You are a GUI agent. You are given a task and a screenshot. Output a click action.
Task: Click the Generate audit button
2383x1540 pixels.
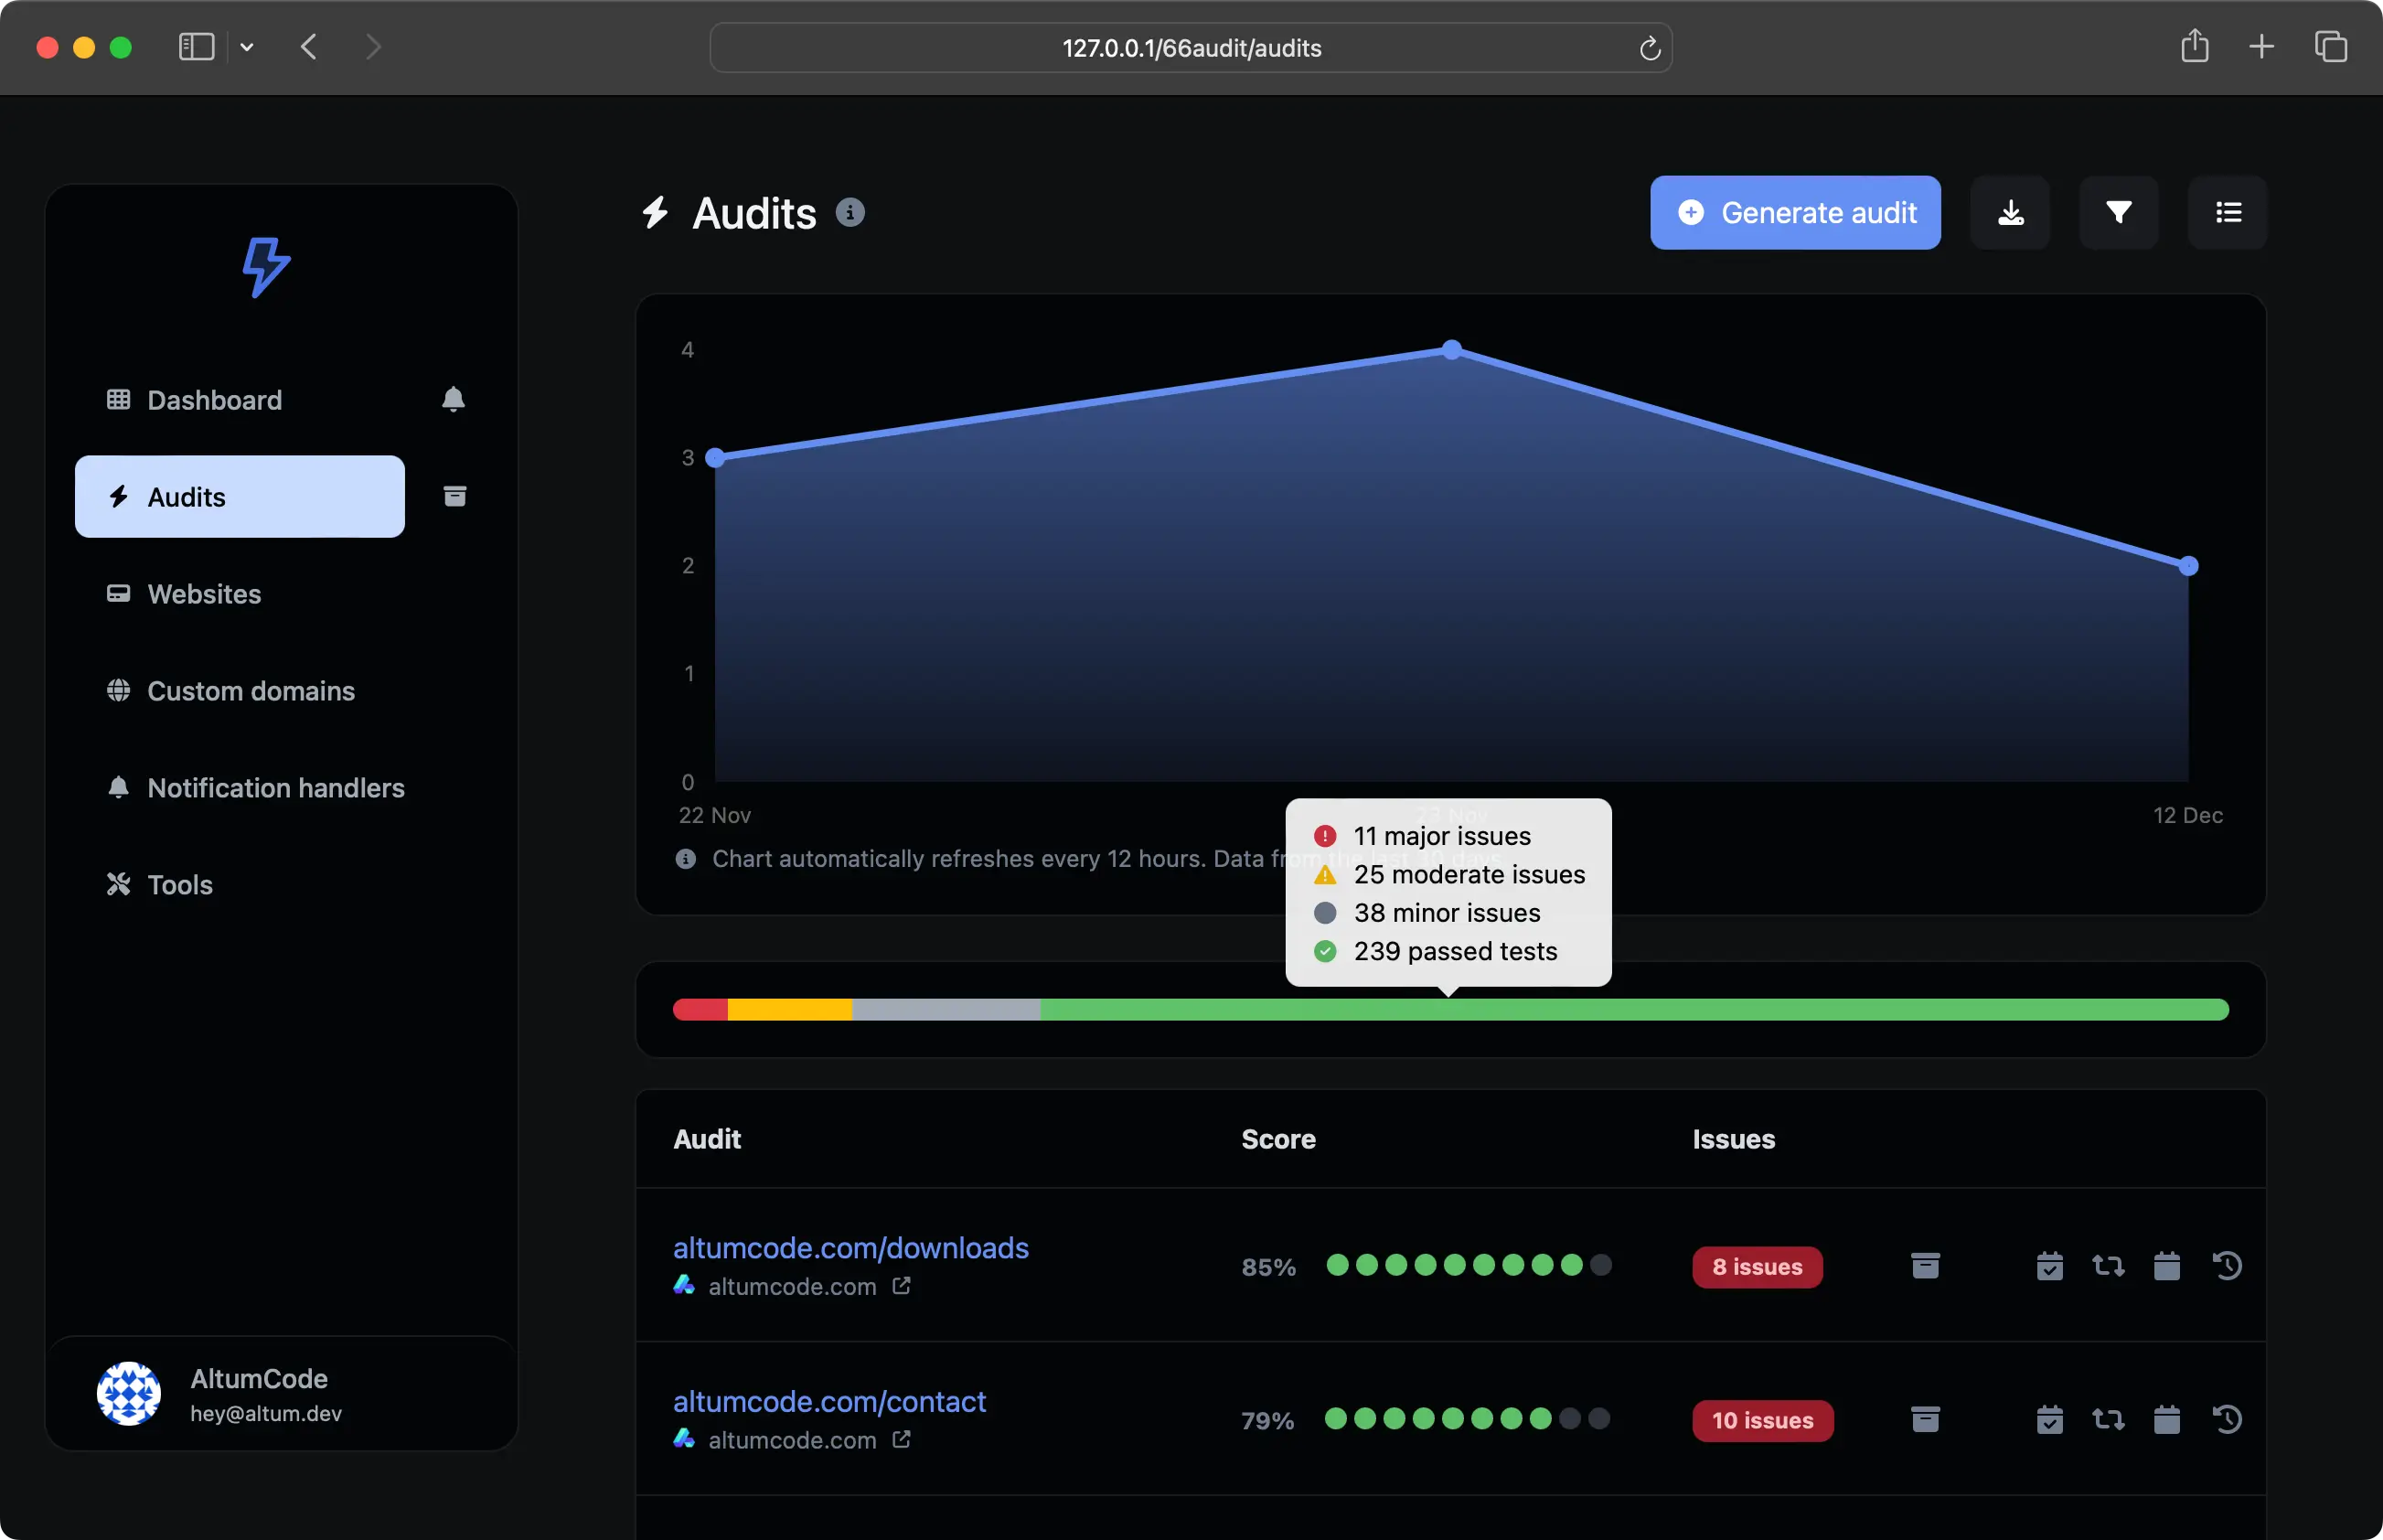click(1795, 213)
